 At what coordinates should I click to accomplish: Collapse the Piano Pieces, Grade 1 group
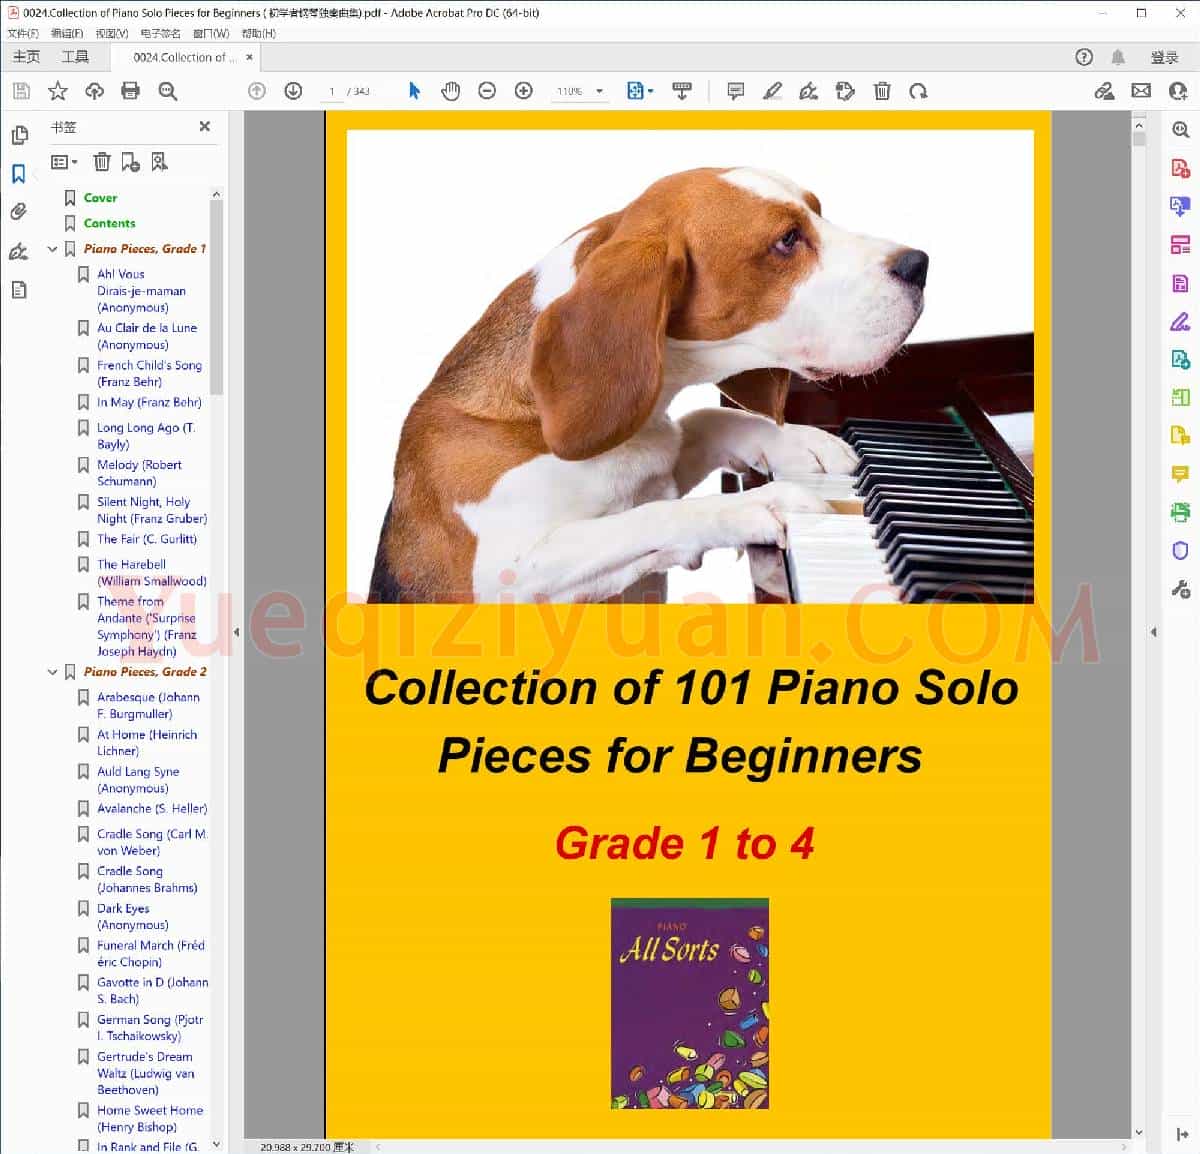click(x=53, y=249)
